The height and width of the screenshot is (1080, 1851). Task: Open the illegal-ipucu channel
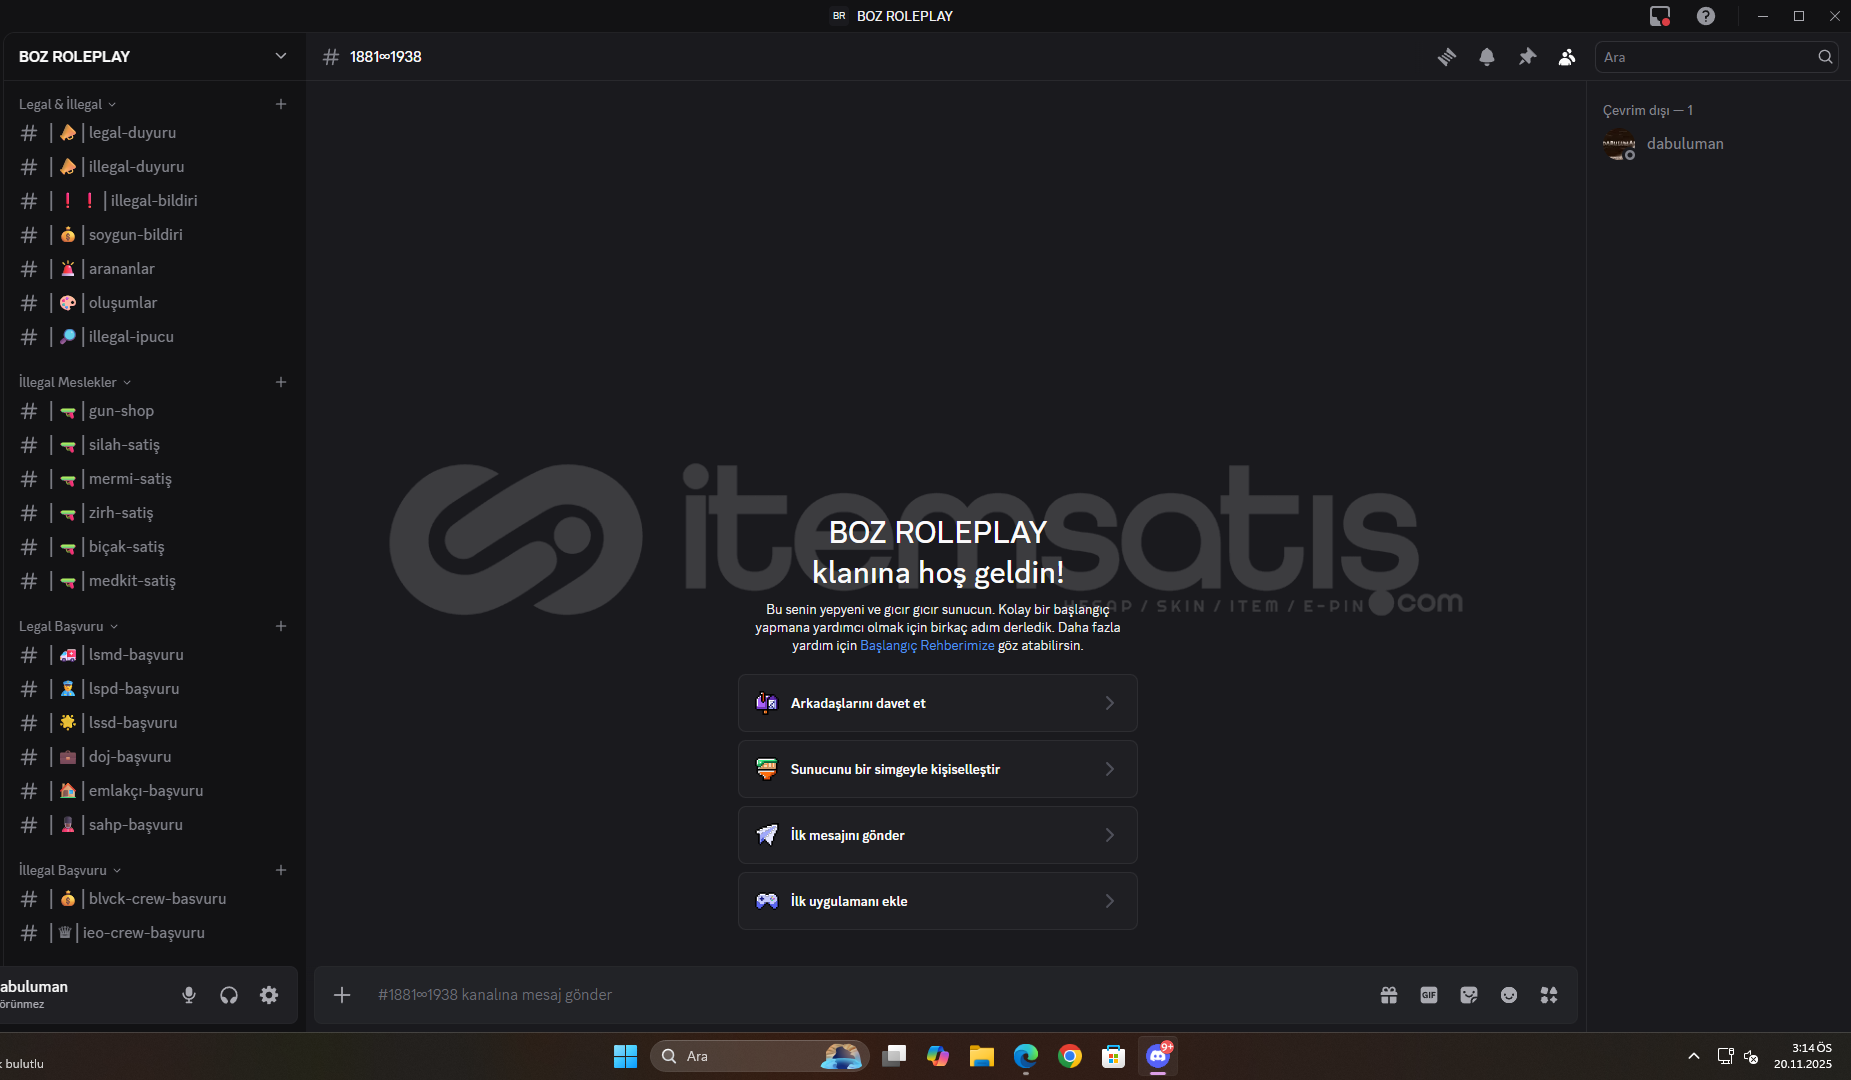point(153,337)
